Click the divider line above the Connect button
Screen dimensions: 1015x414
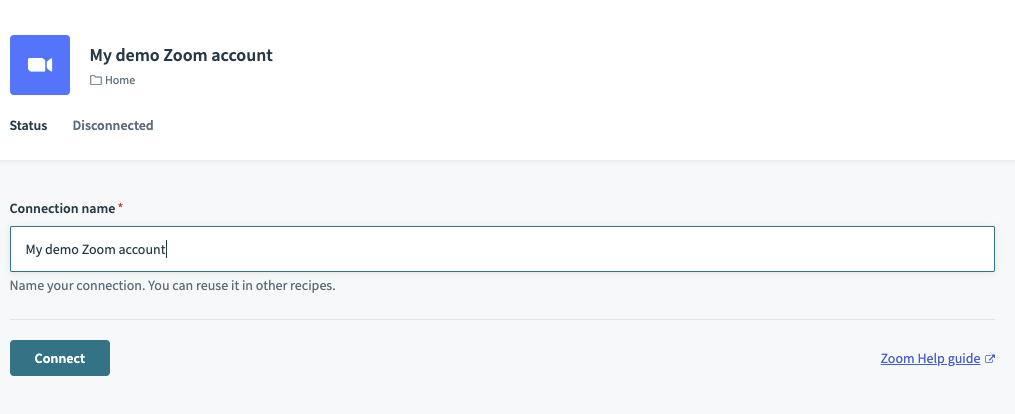[502, 319]
